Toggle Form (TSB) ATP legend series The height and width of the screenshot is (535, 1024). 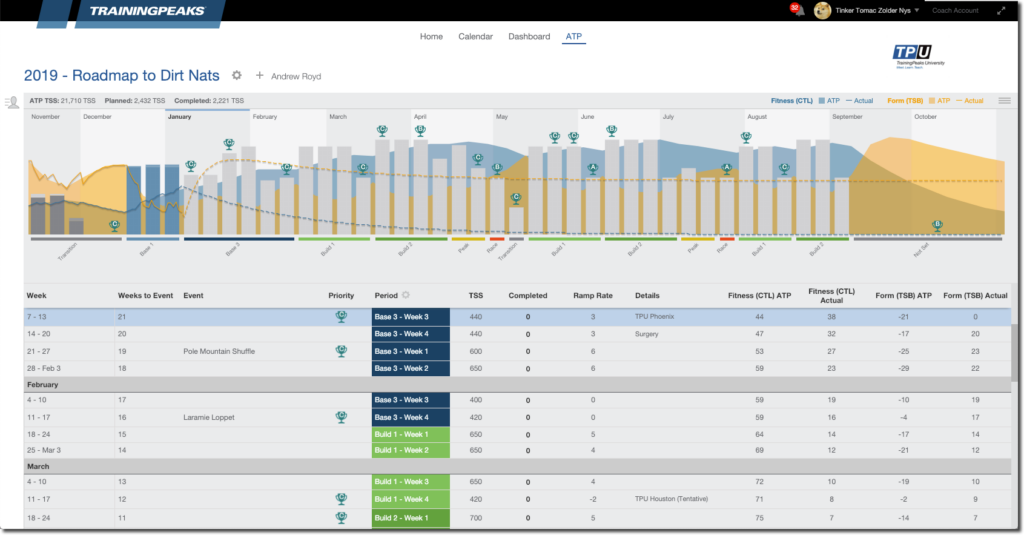click(940, 101)
